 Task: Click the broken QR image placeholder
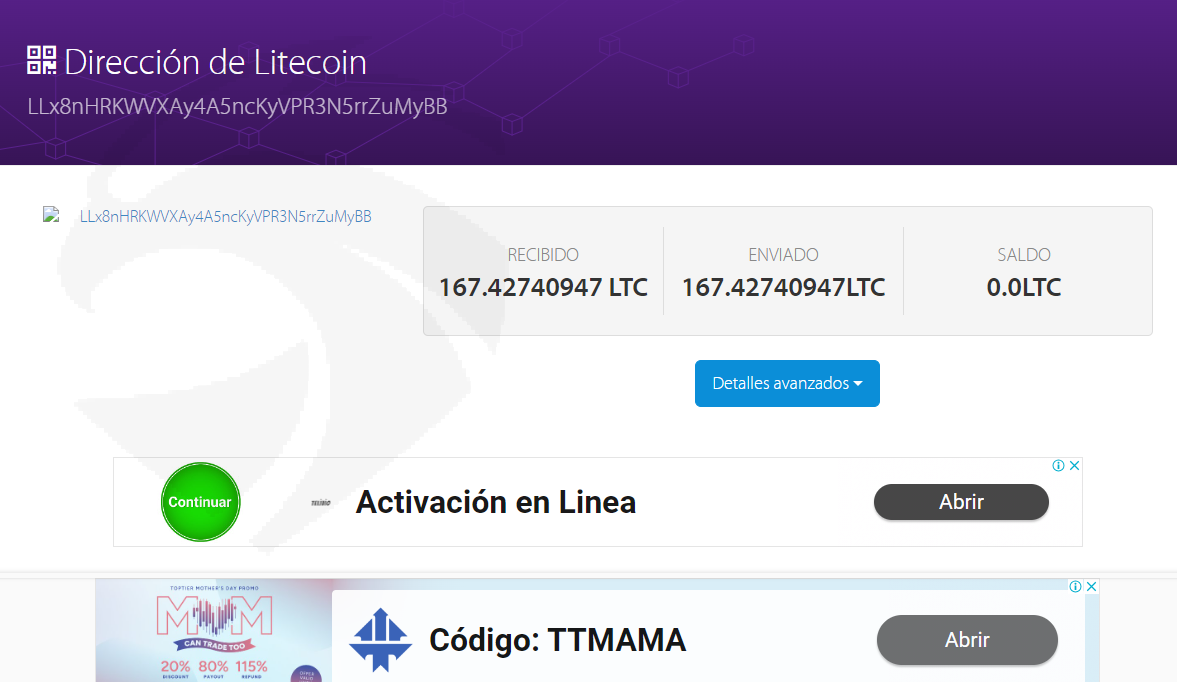(x=51, y=215)
